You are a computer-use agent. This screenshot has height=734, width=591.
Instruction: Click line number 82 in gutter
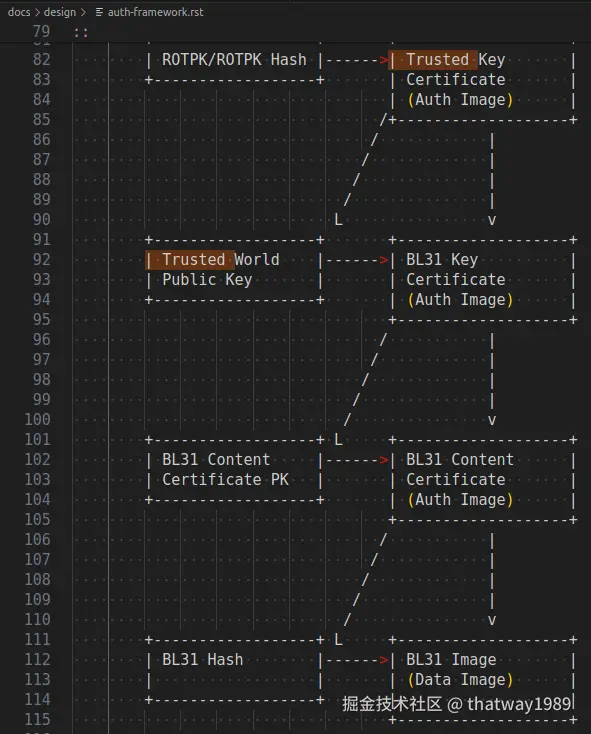pyautogui.click(x=41, y=59)
